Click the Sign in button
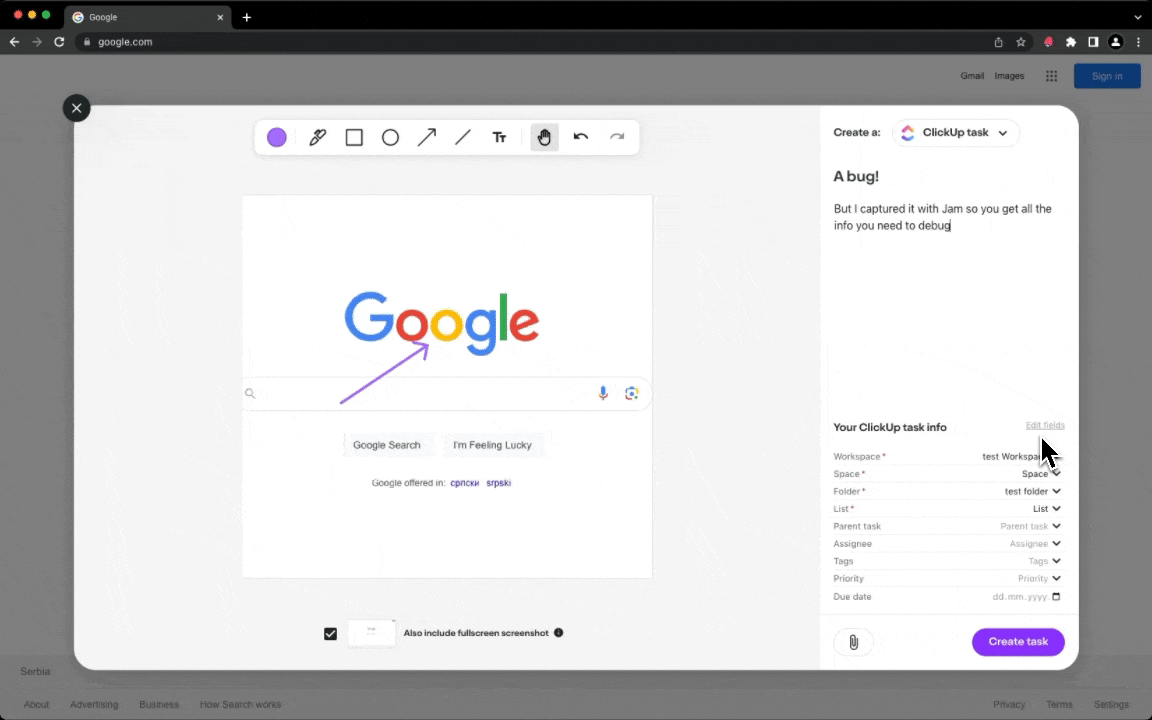 (x=1107, y=76)
